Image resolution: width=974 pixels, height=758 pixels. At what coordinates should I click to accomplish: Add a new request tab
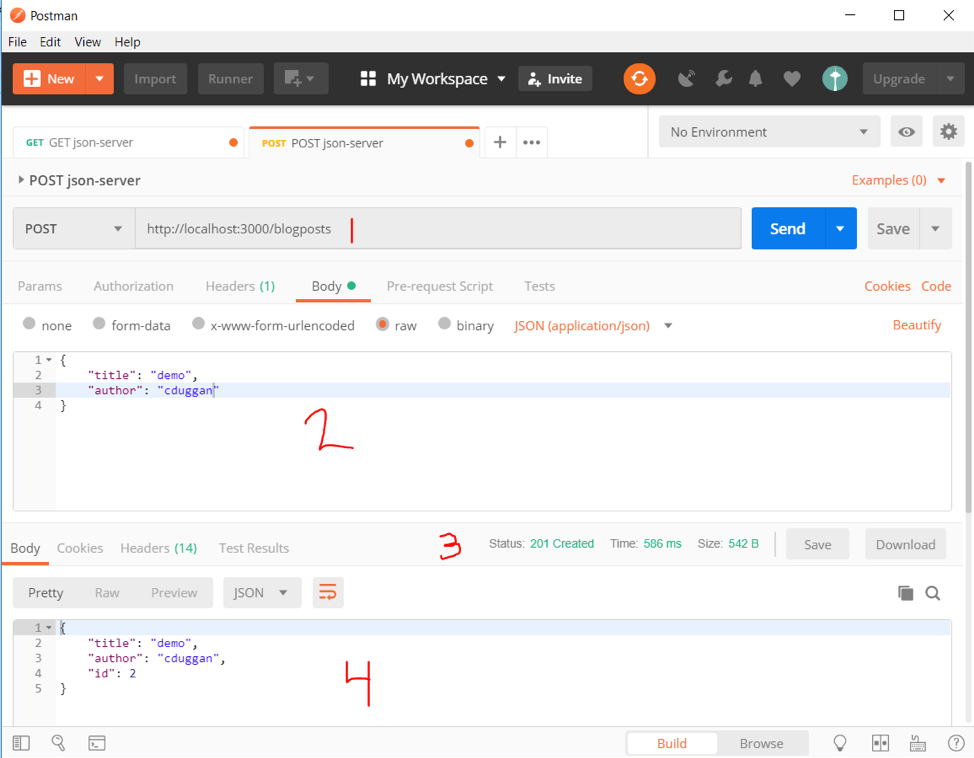[x=500, y=142]
